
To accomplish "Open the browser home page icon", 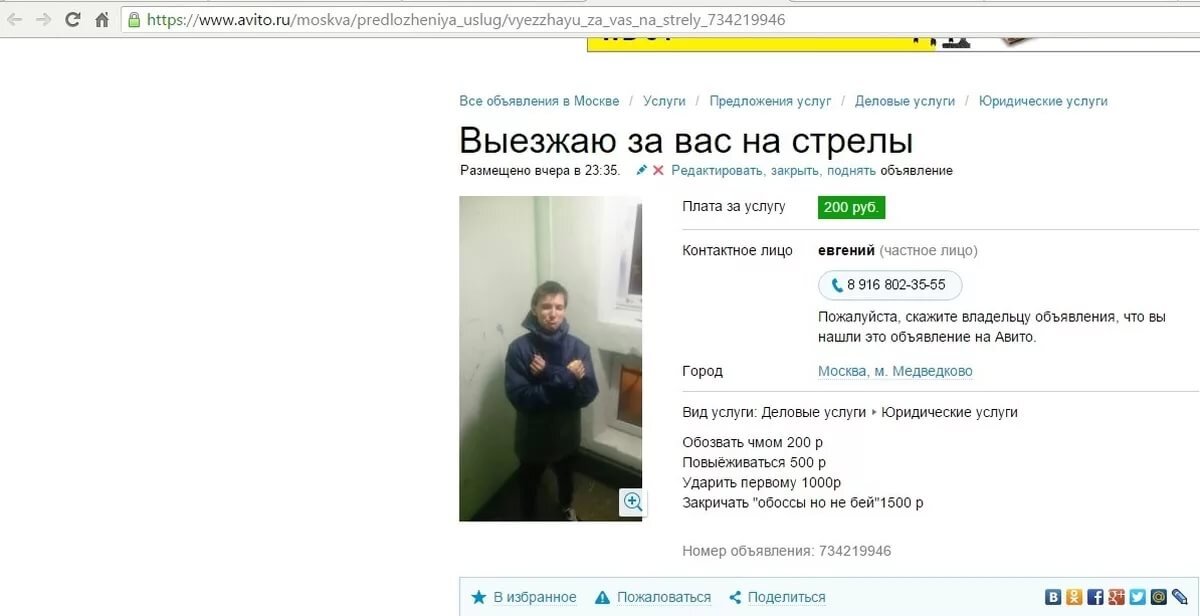I will point(101,19).
